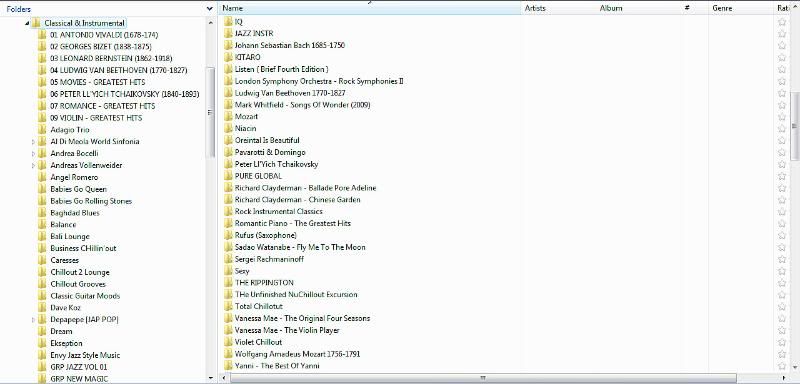Click rating star for IQ row

(x=782, y=21)
